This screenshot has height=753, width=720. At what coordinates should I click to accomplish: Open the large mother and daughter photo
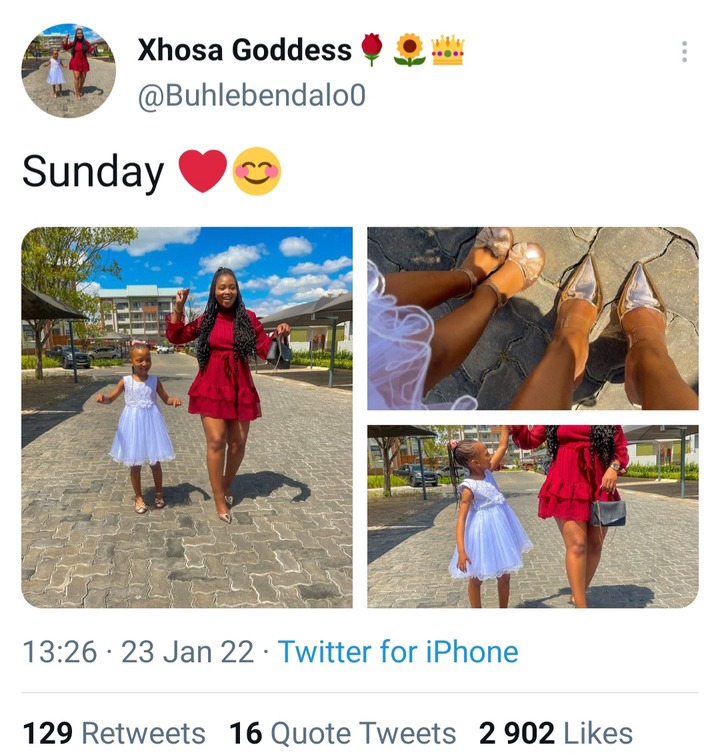click(187, 417)
